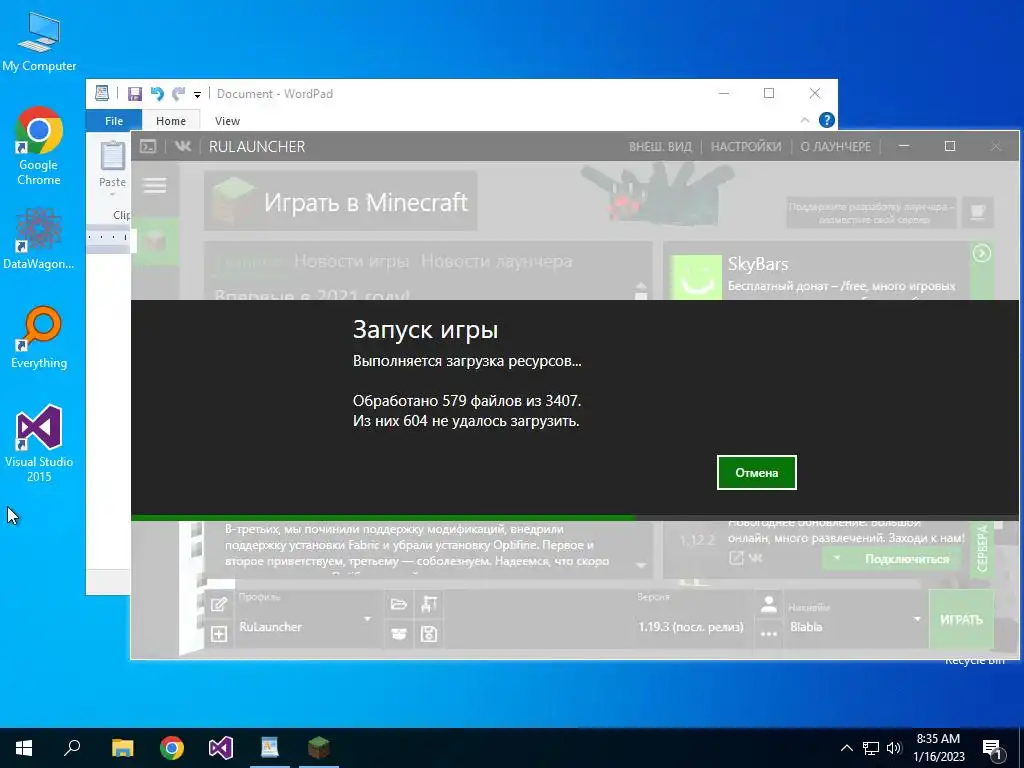Screen dimensions: 1024x768
Task: Click the user account person icon
Action: pyautogui.click(x=769, y=605)
